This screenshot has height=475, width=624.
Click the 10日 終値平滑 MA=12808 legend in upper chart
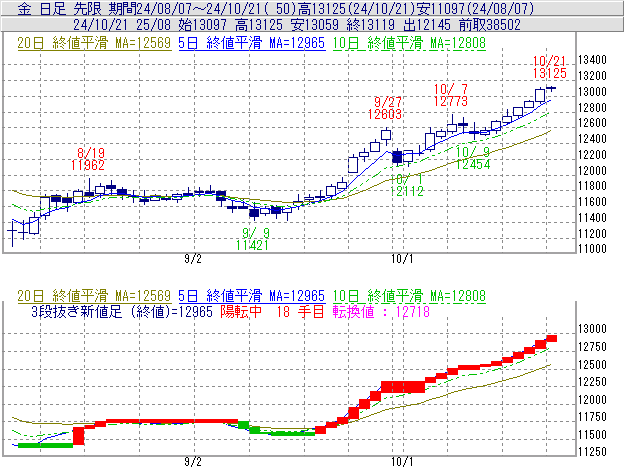[x=409, y=43]
